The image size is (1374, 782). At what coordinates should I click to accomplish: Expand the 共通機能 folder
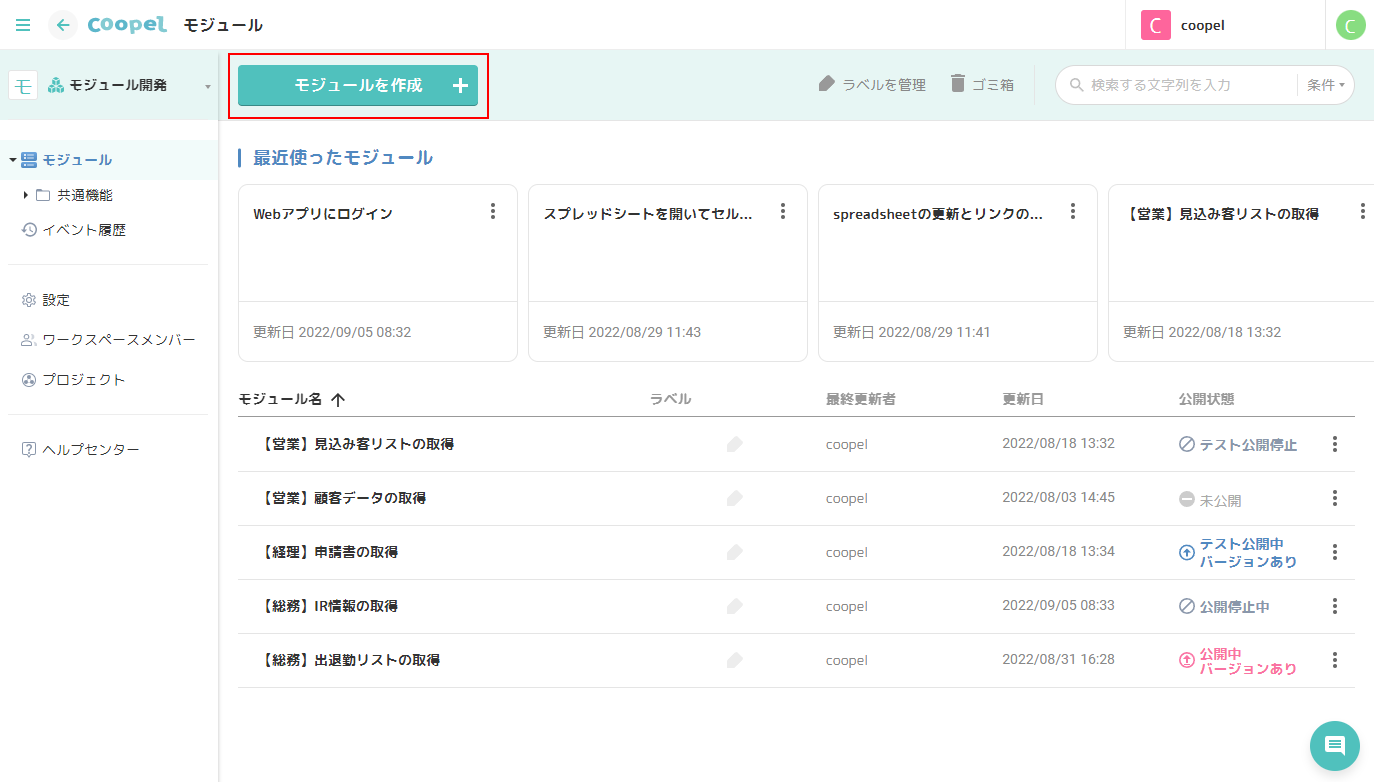click(26, 195)
